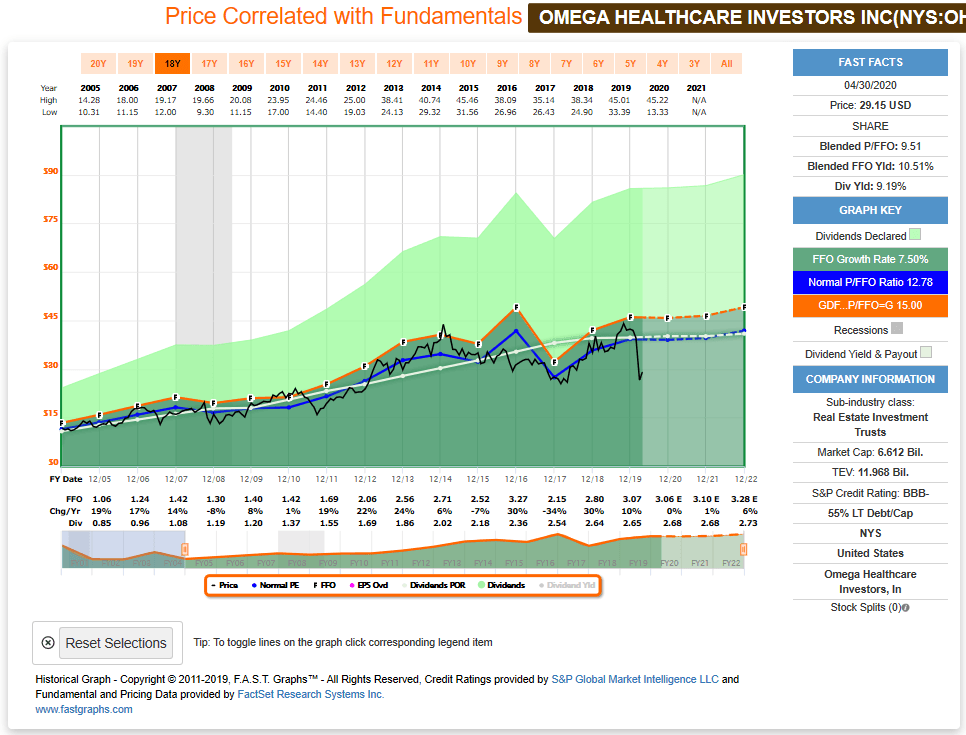Select the All timeframe tab
The image size is (966, 735).
(726, 62)
